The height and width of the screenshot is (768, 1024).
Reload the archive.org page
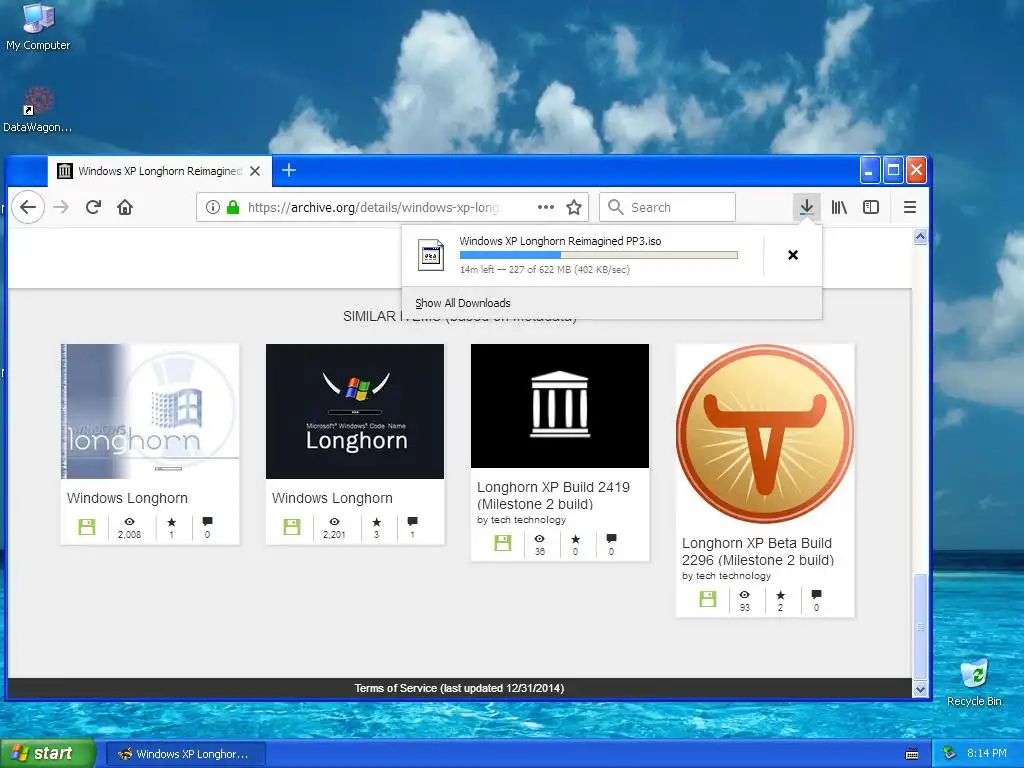[x=93, y=208]
